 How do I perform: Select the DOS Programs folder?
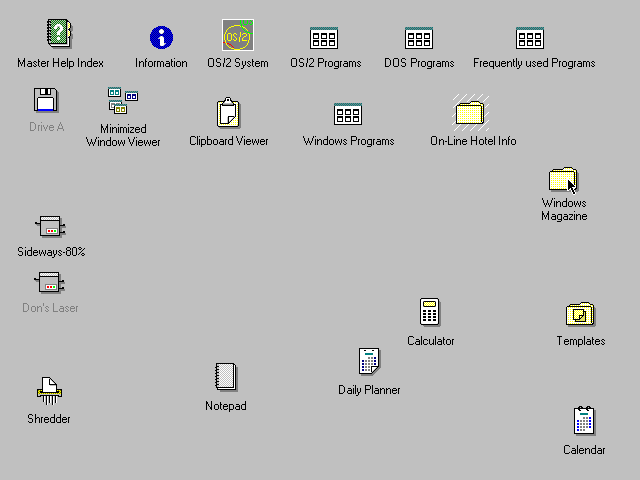[x=419, y=39]
